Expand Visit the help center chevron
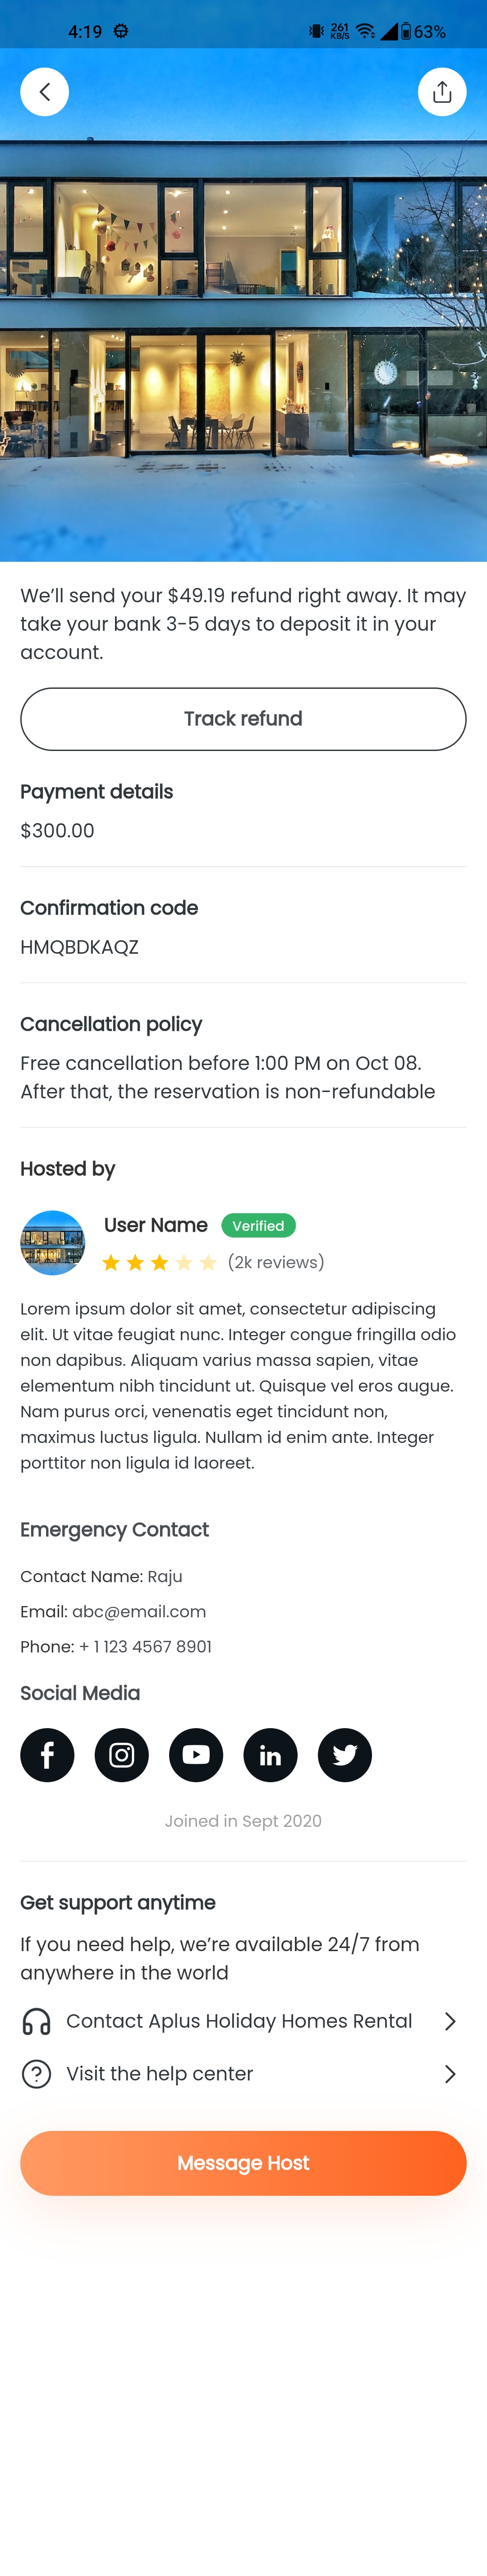 coord(450,2074)
